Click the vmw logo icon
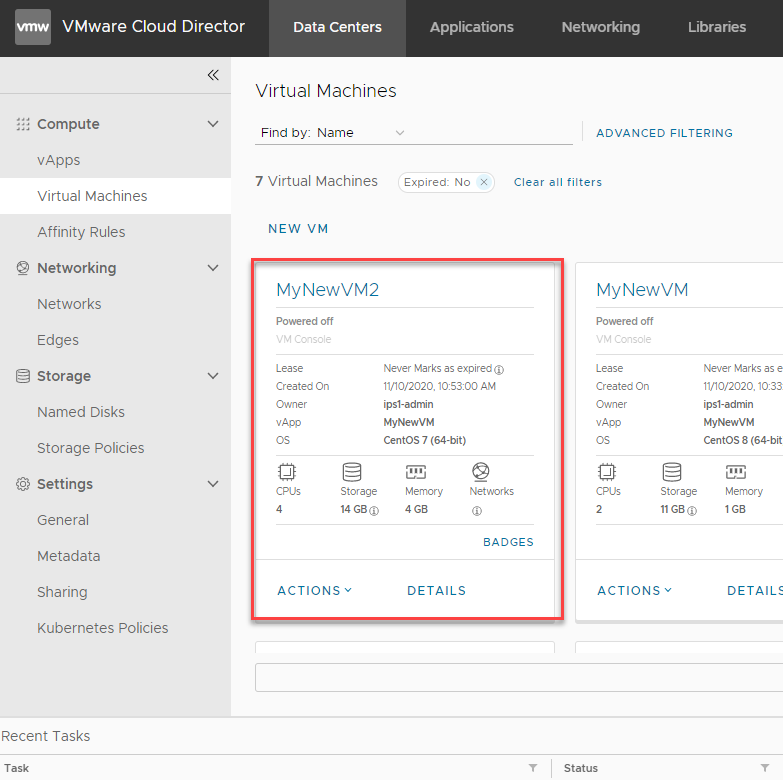Image resolution: width=783 pixels, height=780 pixels. (33, 27)
